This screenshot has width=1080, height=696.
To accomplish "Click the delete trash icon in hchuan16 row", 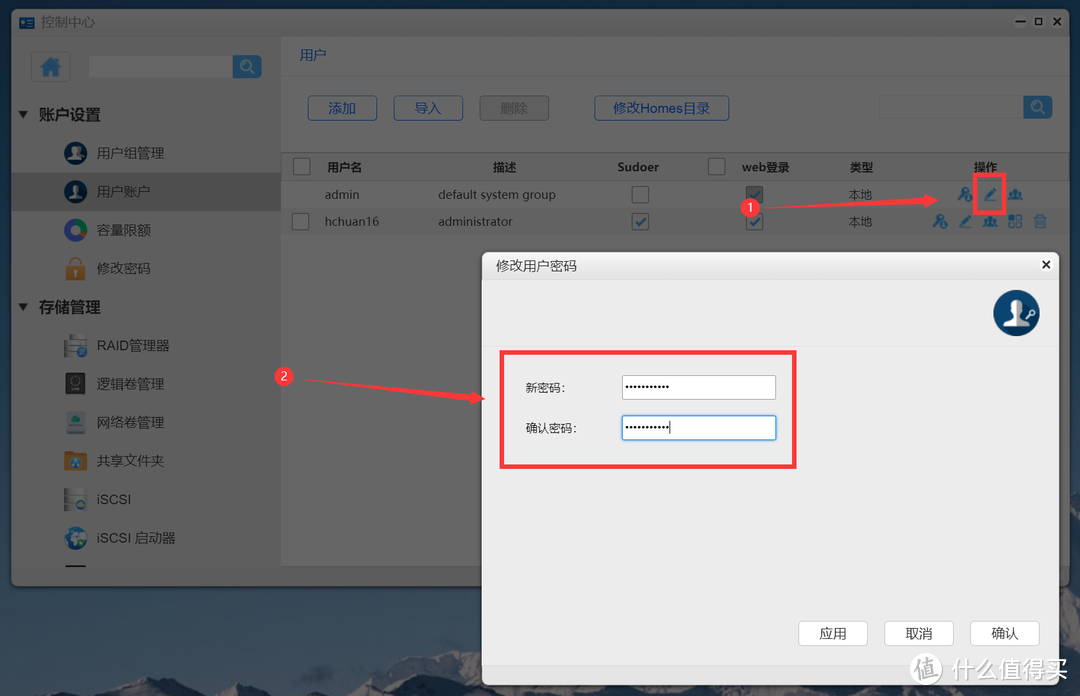I will pos(1040,221).
